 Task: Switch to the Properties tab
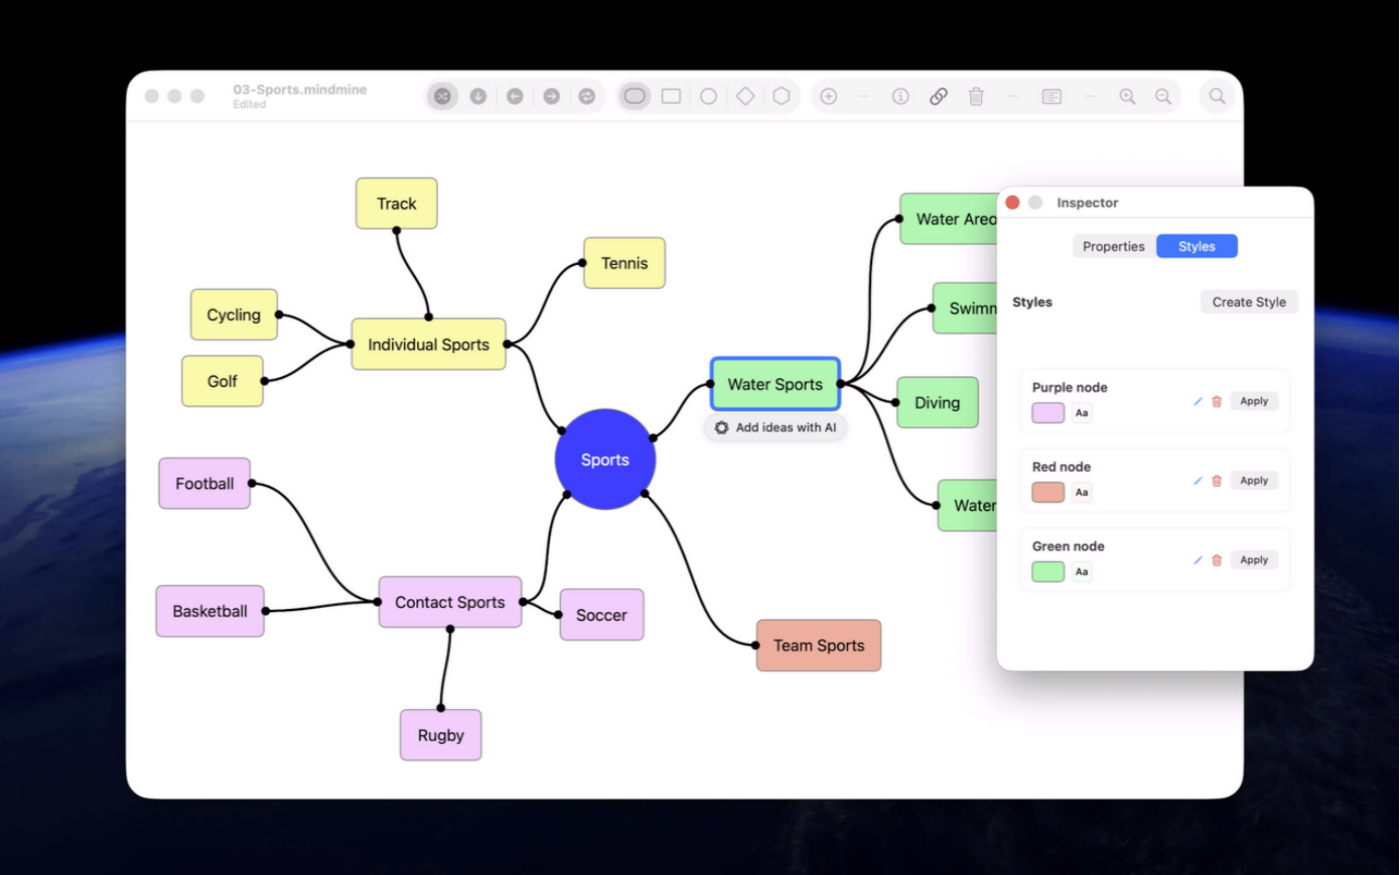coord(1113,246)
